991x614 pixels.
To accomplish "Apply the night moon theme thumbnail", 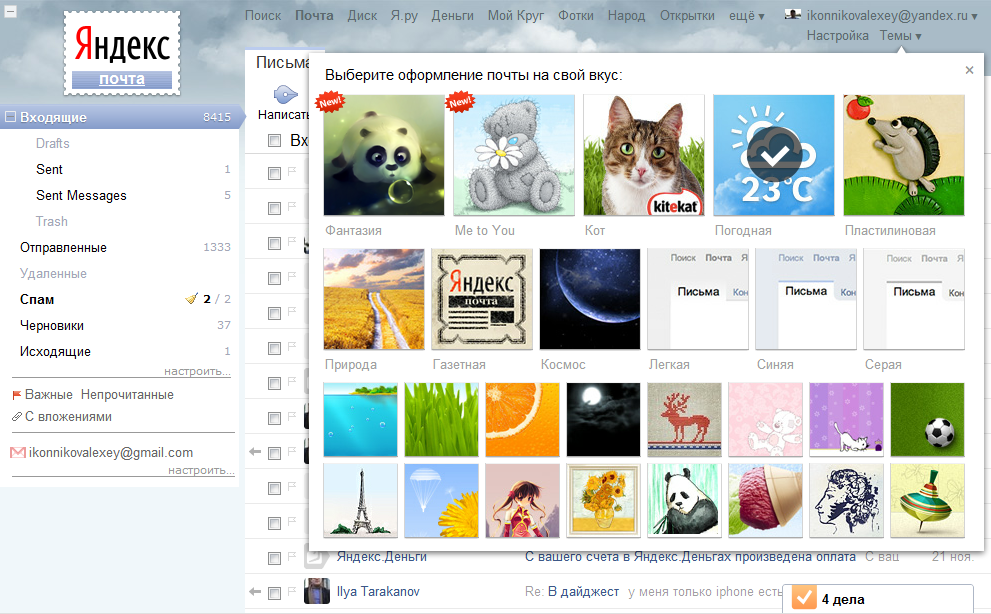I will pos(604,419).
